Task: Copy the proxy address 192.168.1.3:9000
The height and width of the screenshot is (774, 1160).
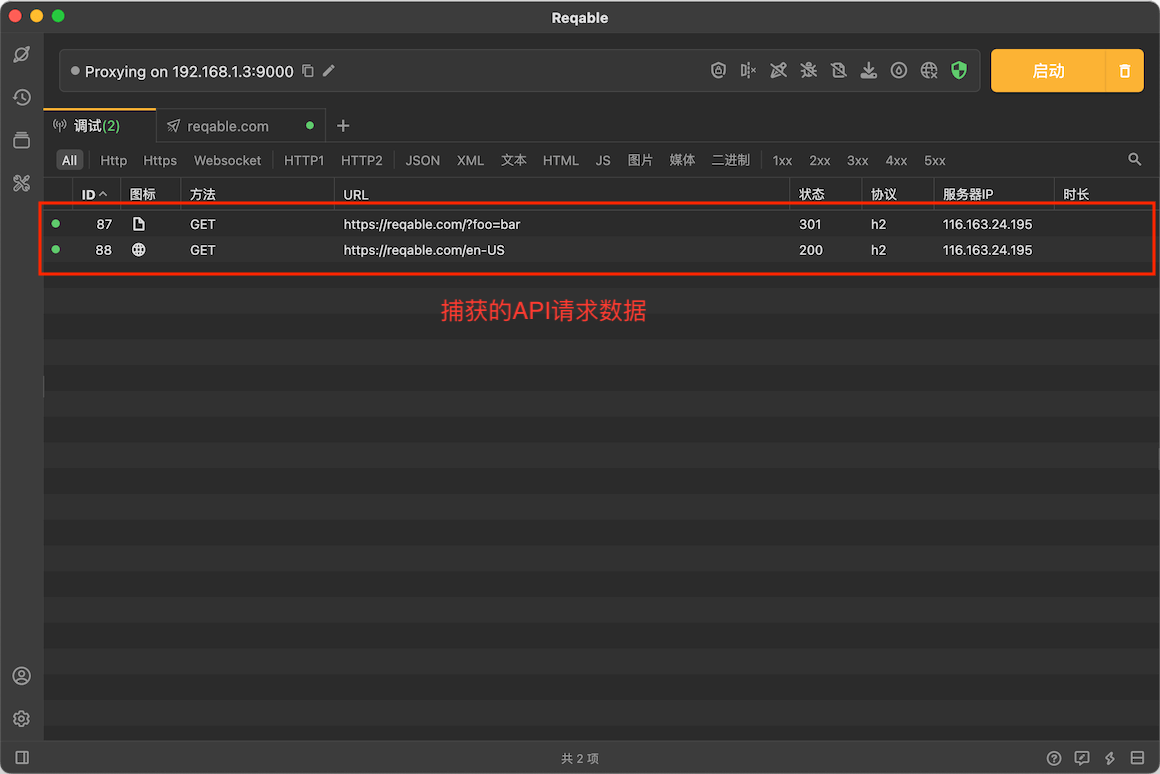Action: tap(308, 71)
